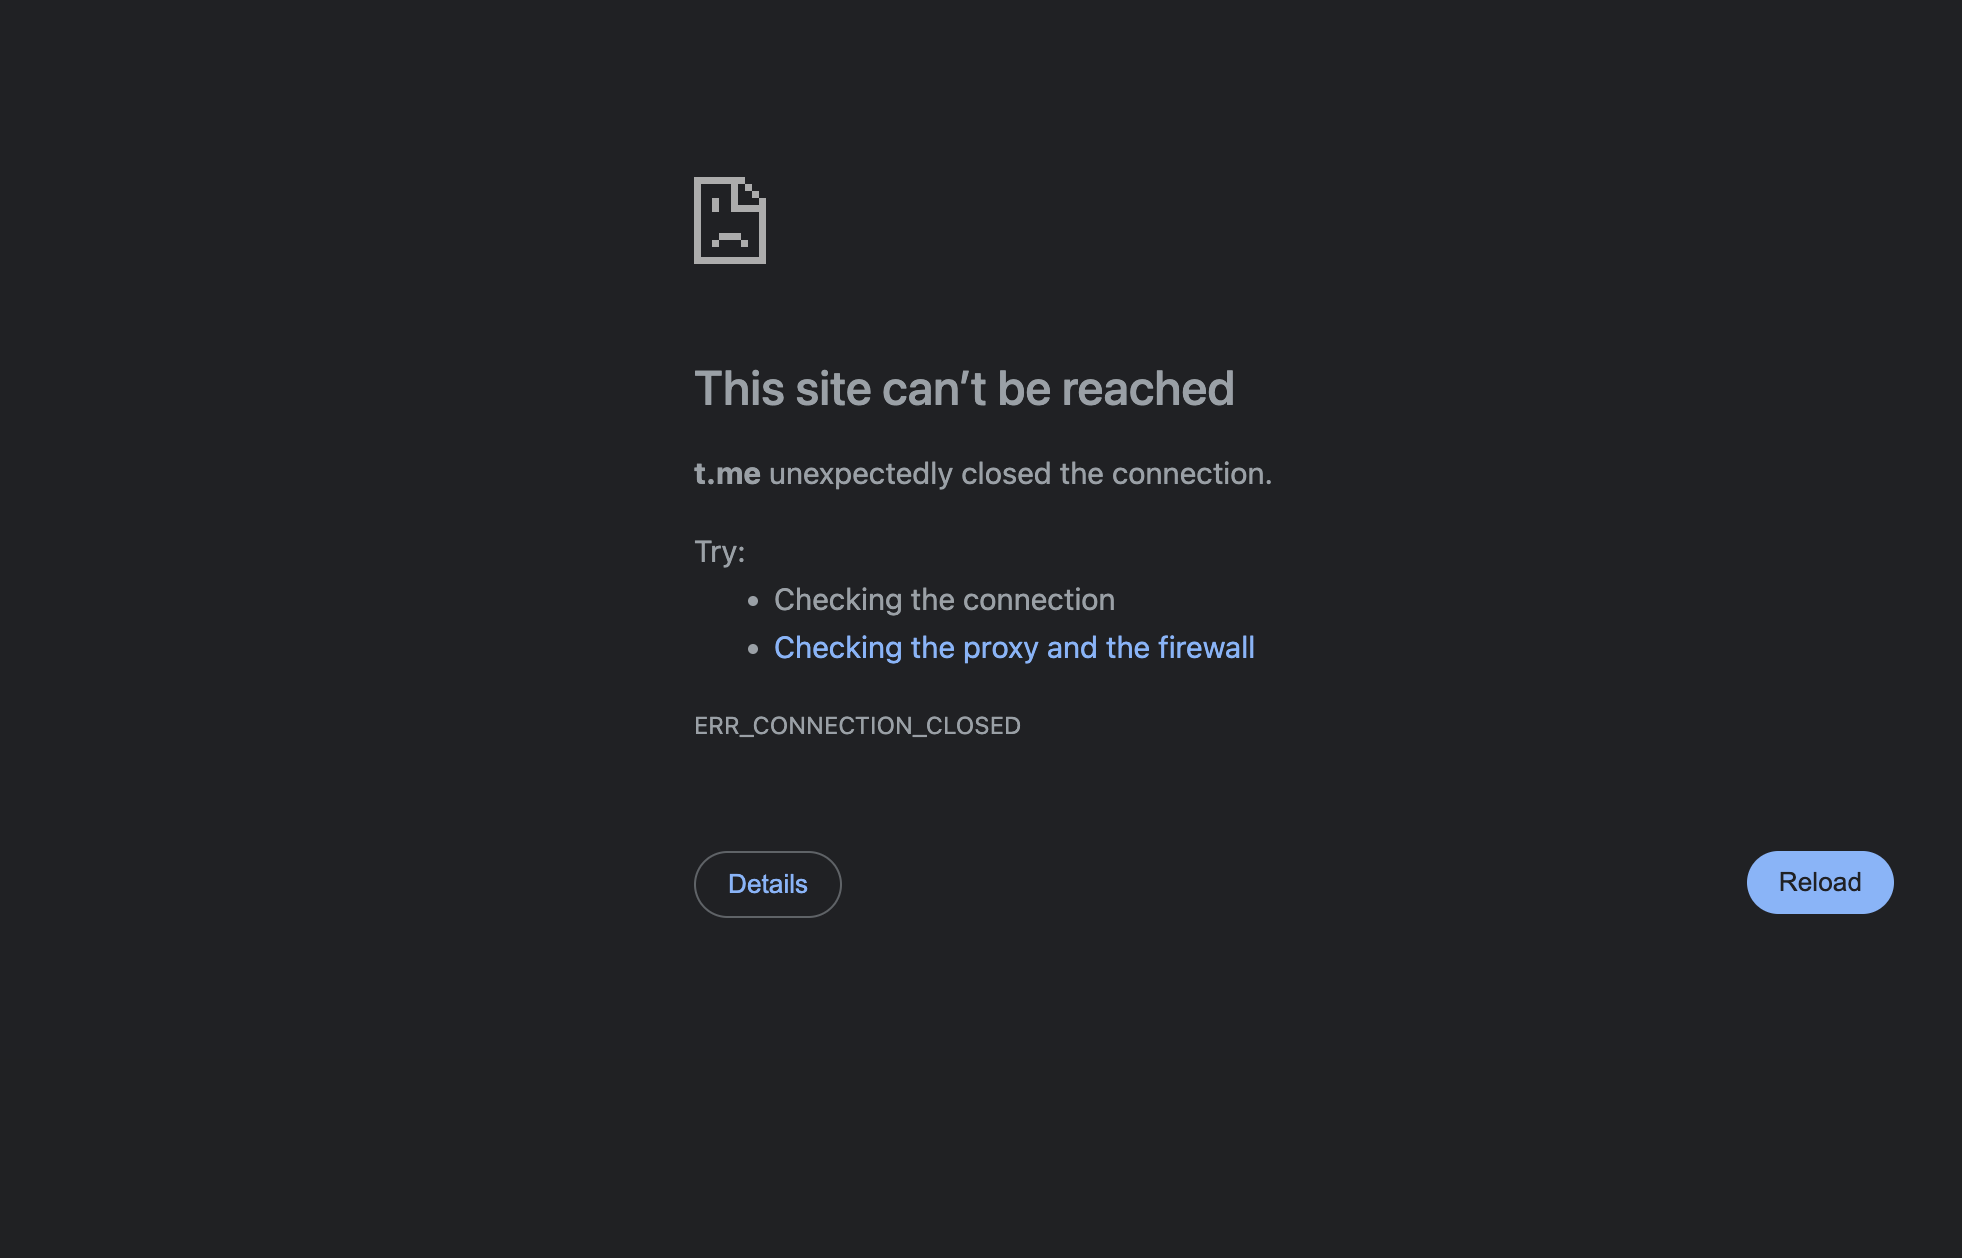This screenshot has width=1962, height=1258.
Task: Open the Details button
Action: [x=768, y=884]
